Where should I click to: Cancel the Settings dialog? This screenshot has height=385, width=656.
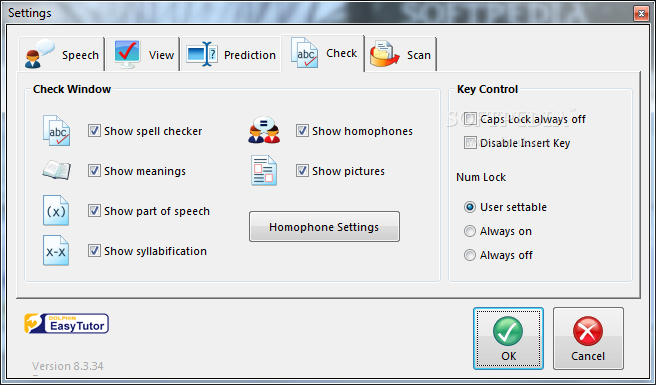pos(588,339)
